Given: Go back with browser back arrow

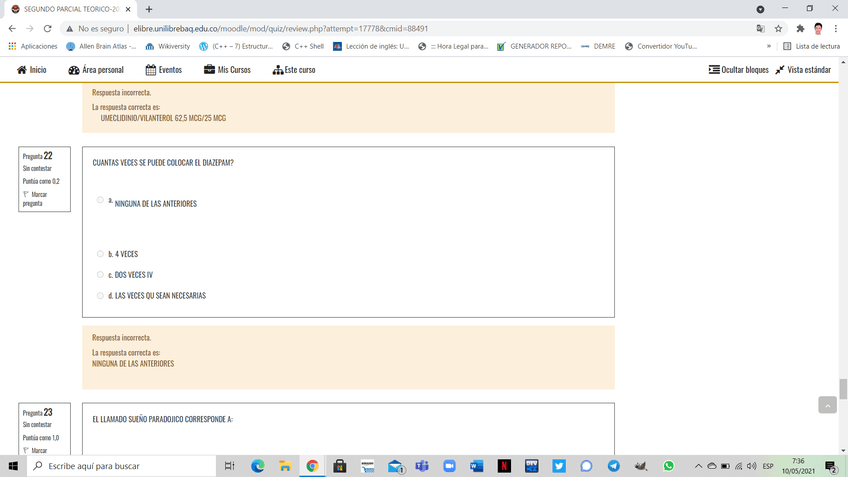Looking at the screenshot, I should (12, 29).
